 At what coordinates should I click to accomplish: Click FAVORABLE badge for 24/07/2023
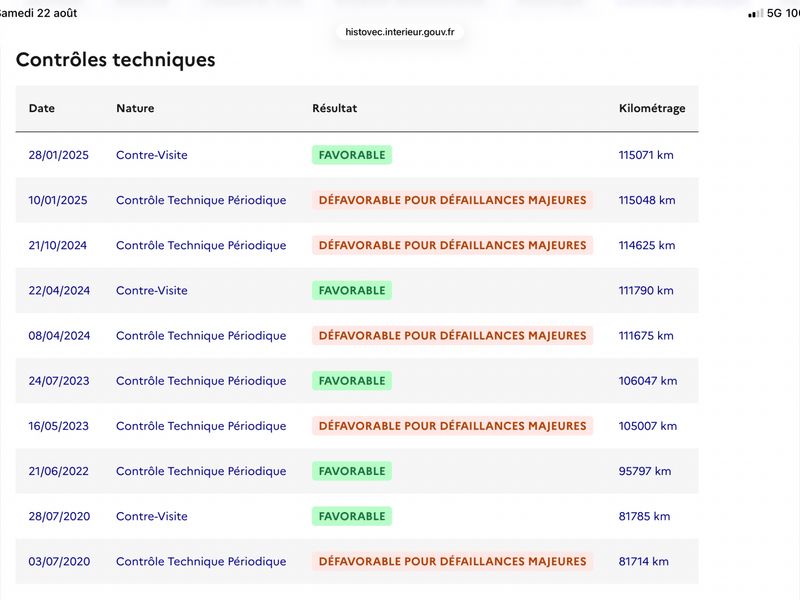(x=352, y=381)
